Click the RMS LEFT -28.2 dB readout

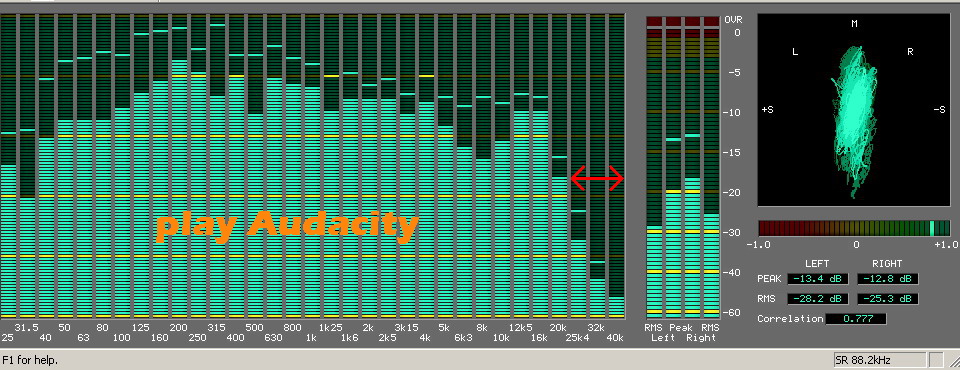pos(817,299)
